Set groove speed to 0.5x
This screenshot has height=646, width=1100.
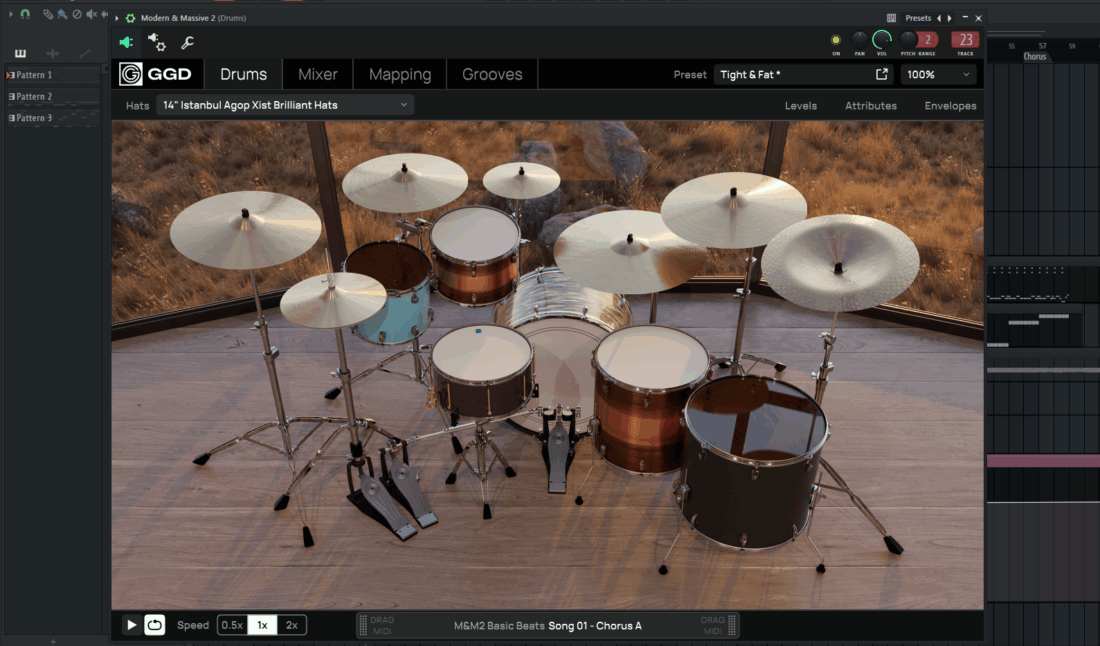pos(232,625)
